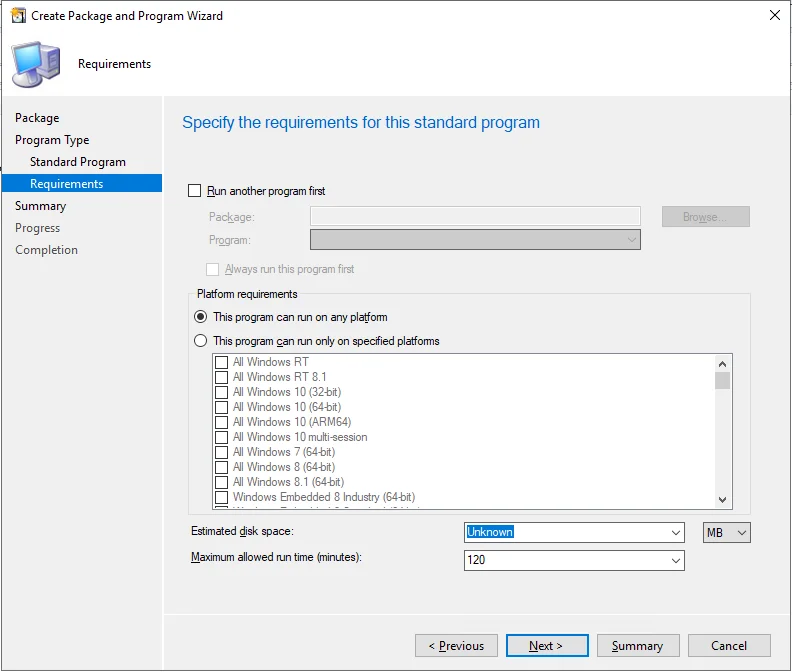Enable Run another program first checkbox
Viewport: 792px width, 672px height.
tap(194, 190)
